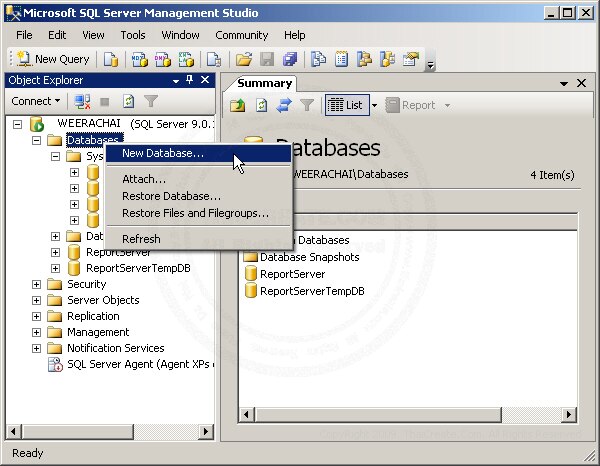The width and height of the screenshot is (600, 466).
Task: Click the Database Engine Query icon
Action: pyautogui.click(x=111, y=59)
